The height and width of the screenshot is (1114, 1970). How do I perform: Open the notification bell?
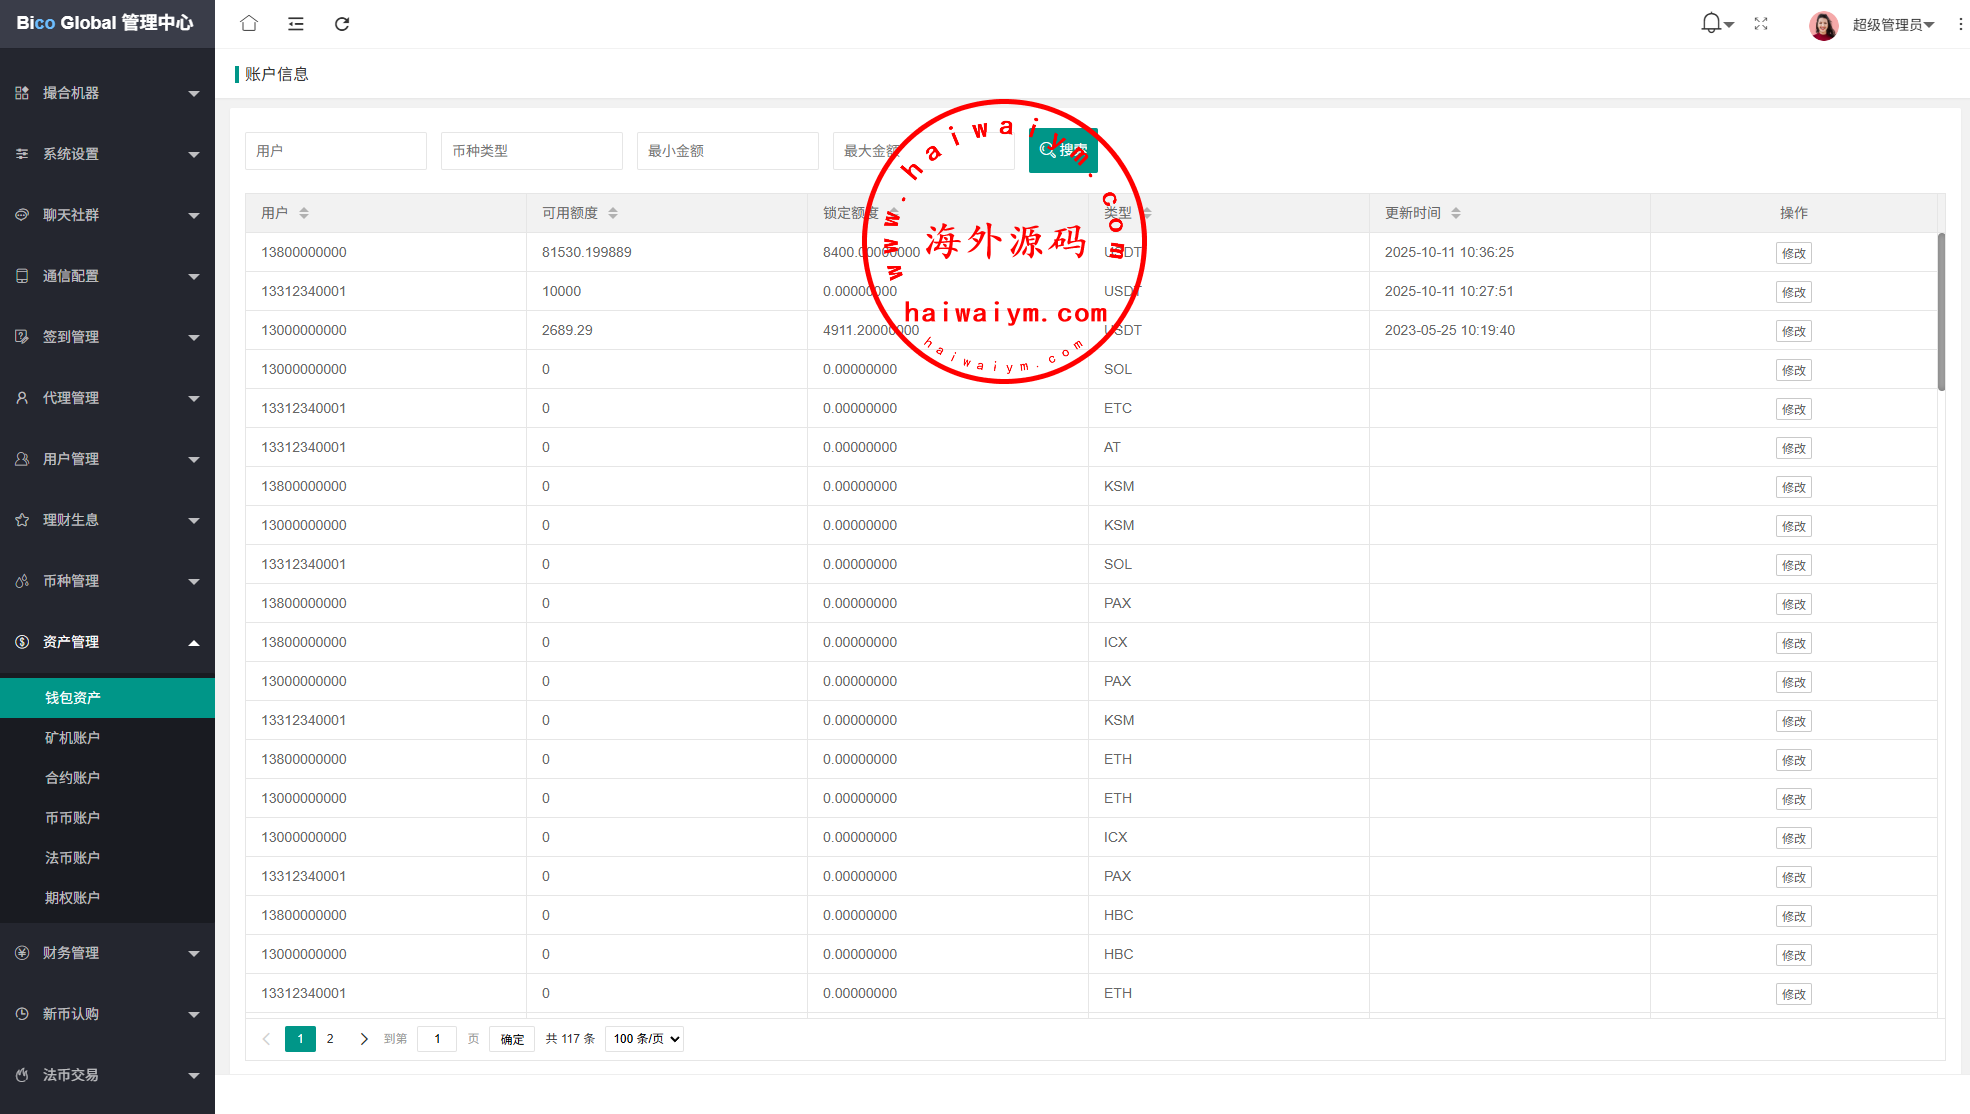click(x=1712, y=23)
